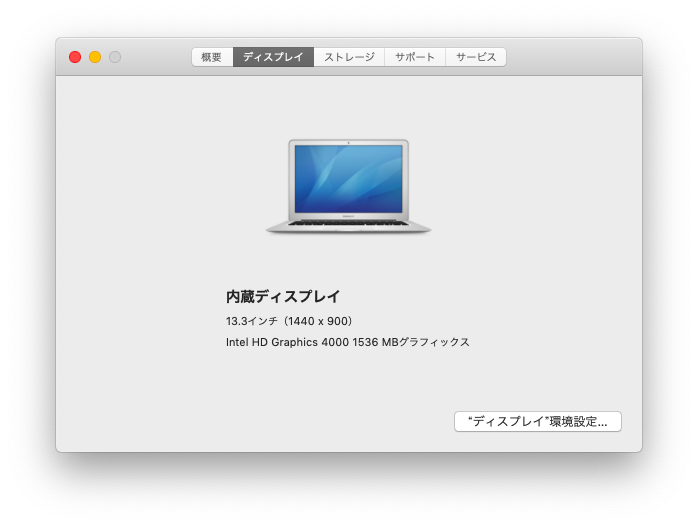Show the サービス tab
The image size is (698, 526).
(476, 57)
